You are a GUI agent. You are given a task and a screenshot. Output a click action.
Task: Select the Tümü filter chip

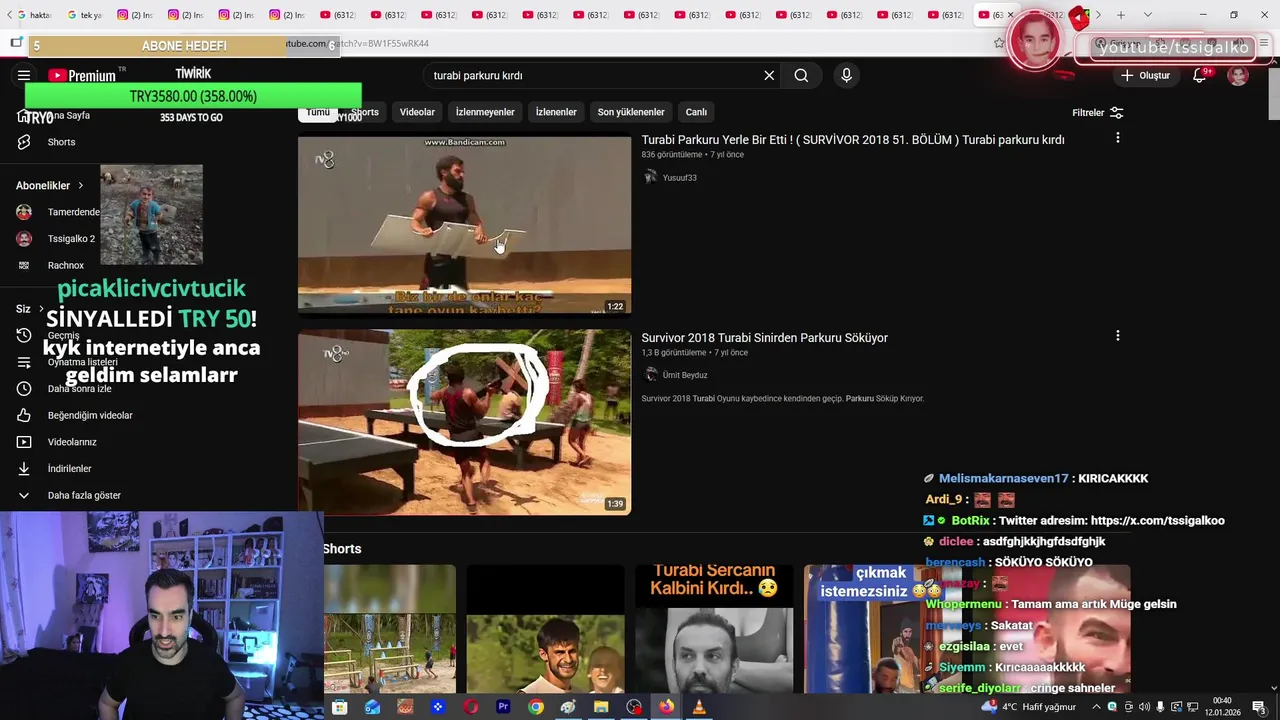[318, 112]
